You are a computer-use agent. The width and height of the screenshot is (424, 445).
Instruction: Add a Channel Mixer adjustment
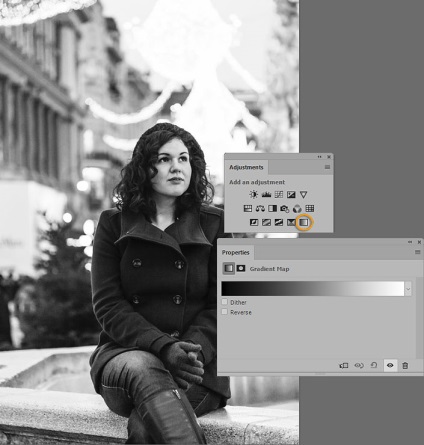(x=297, y=209)
